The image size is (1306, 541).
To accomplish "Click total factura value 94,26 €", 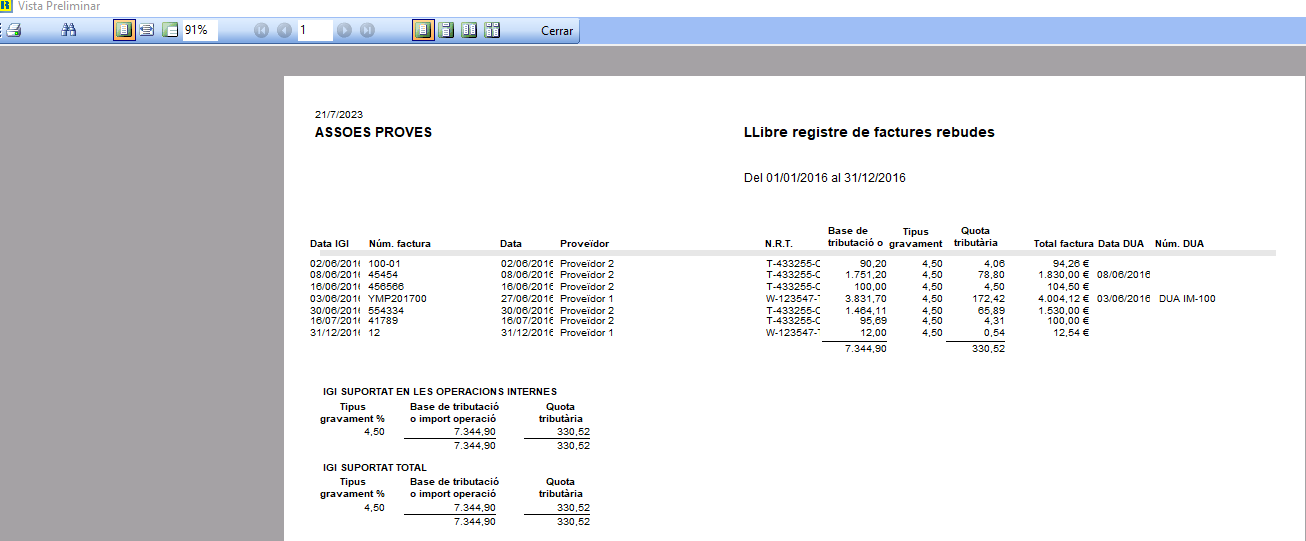I will [x=1070, y=263].
